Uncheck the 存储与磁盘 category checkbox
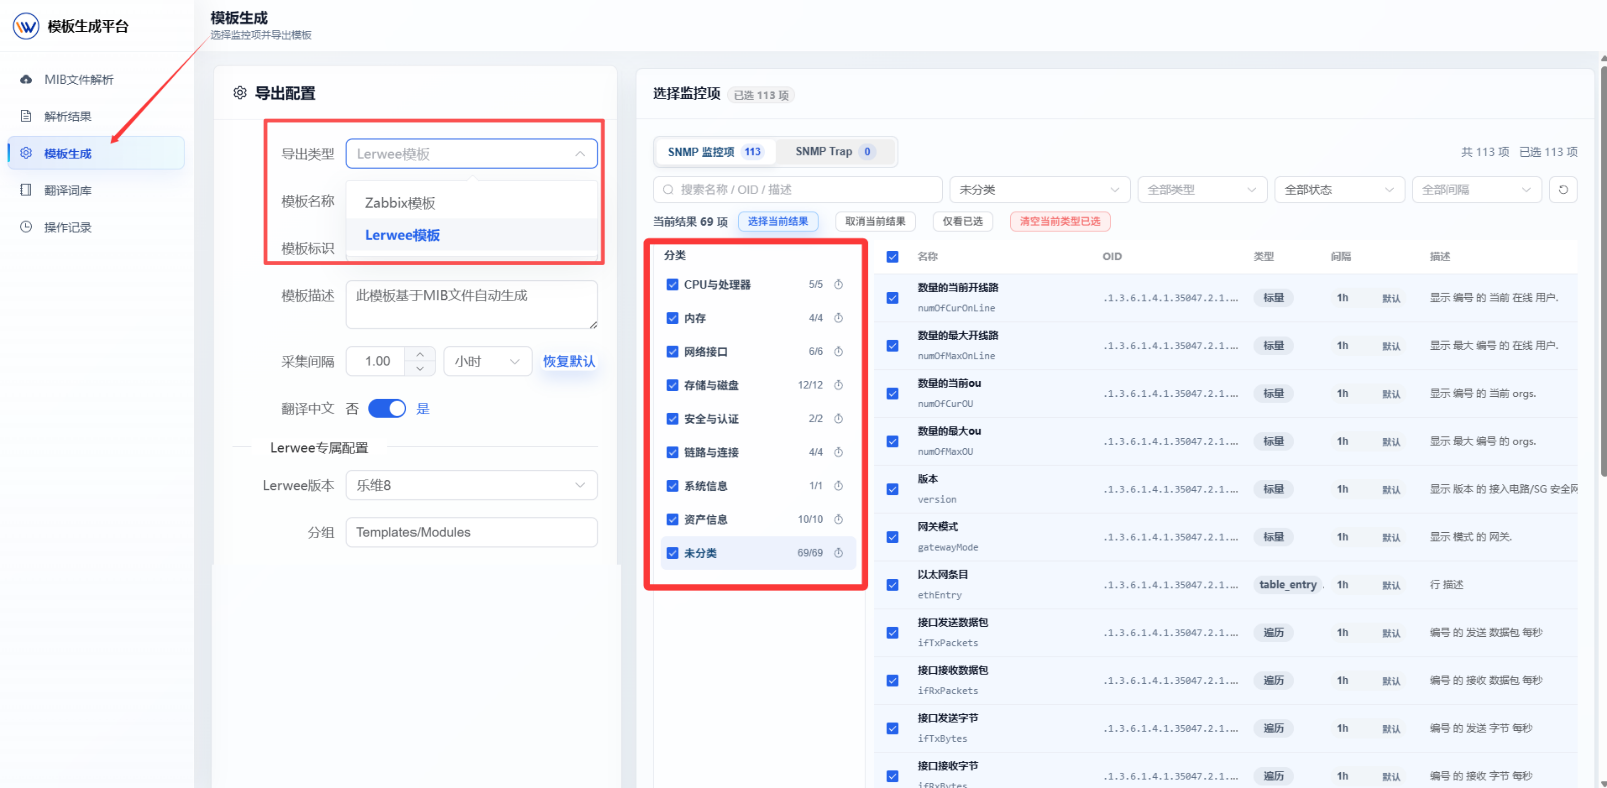 point(672,385)
